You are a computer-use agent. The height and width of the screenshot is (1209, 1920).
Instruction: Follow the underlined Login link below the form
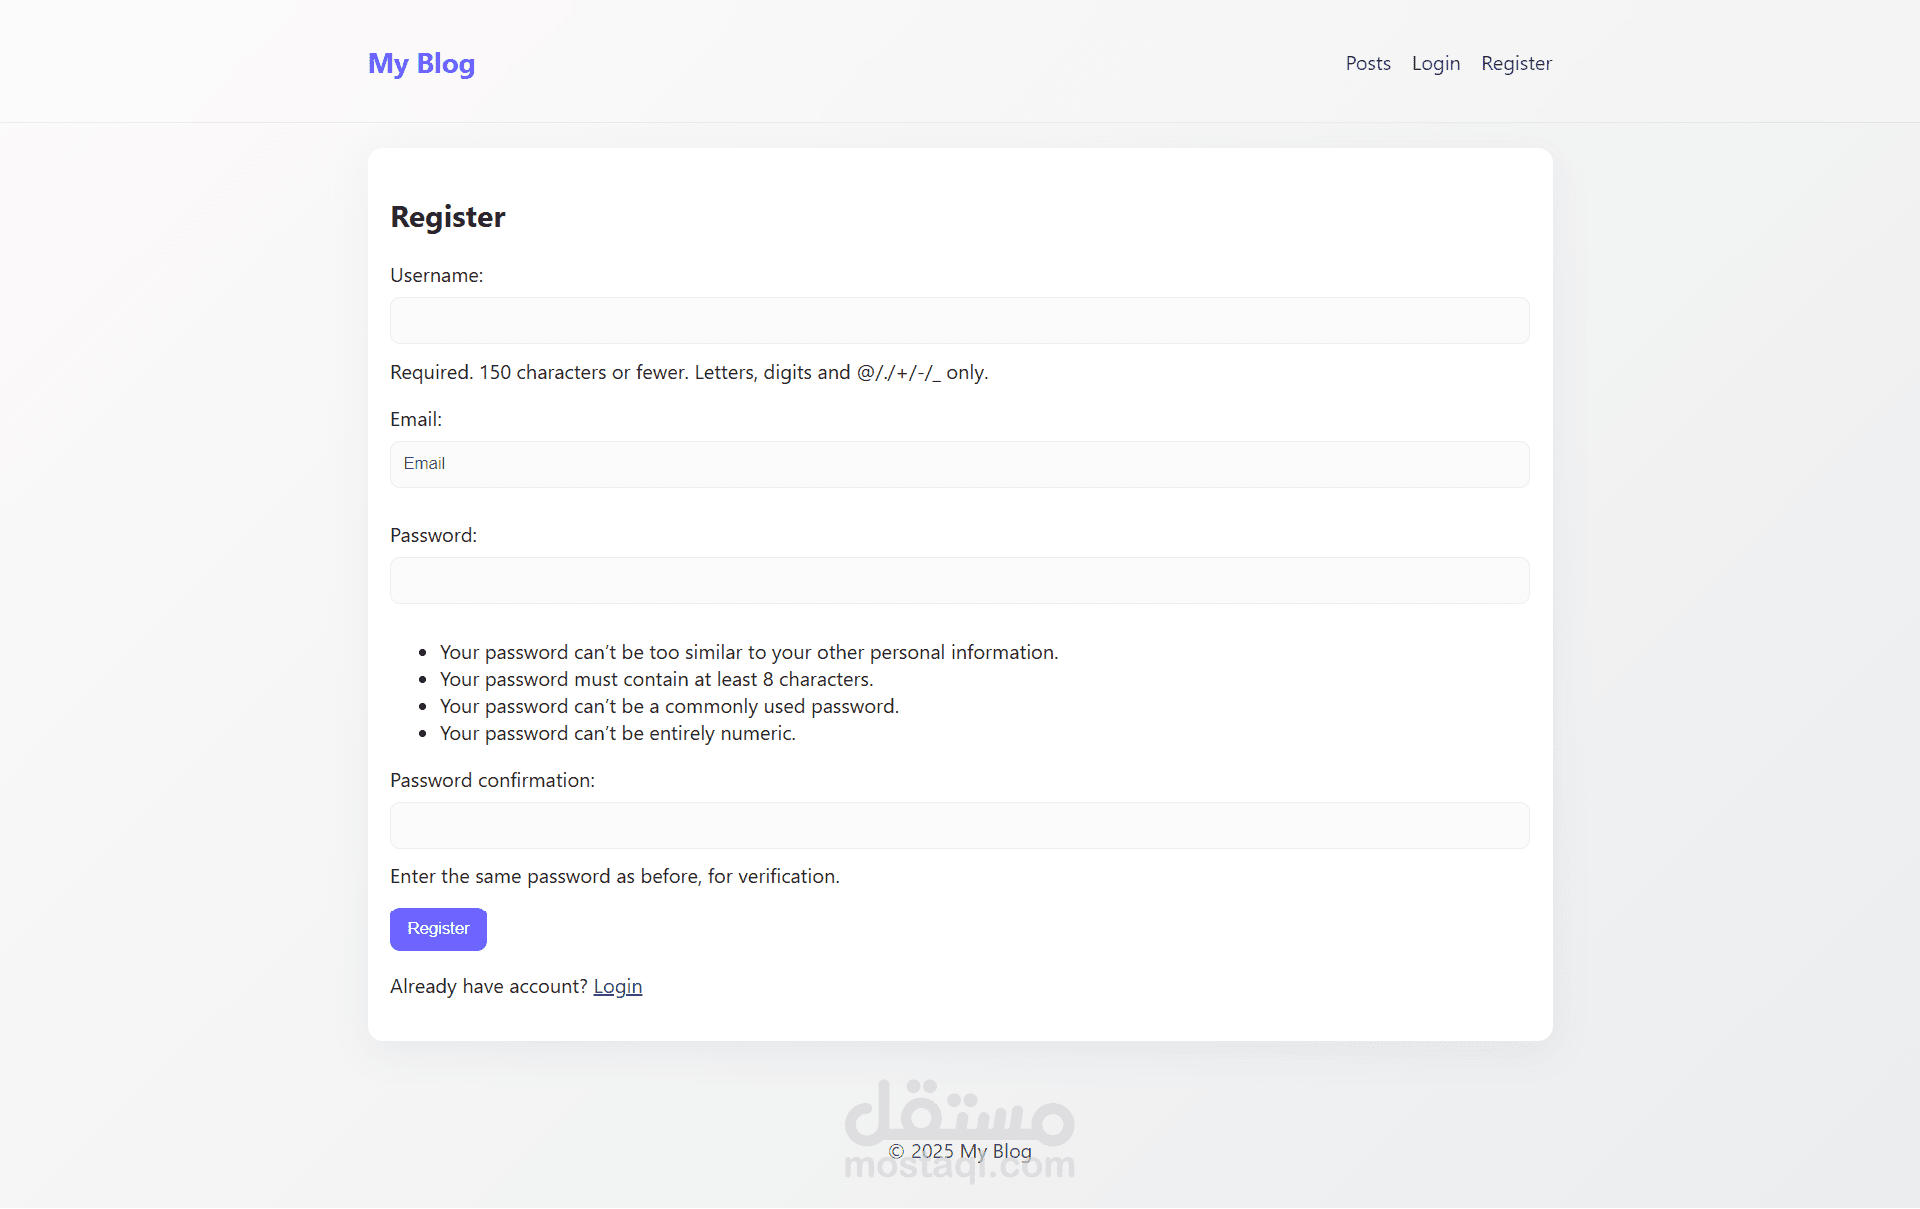[618, 986]
